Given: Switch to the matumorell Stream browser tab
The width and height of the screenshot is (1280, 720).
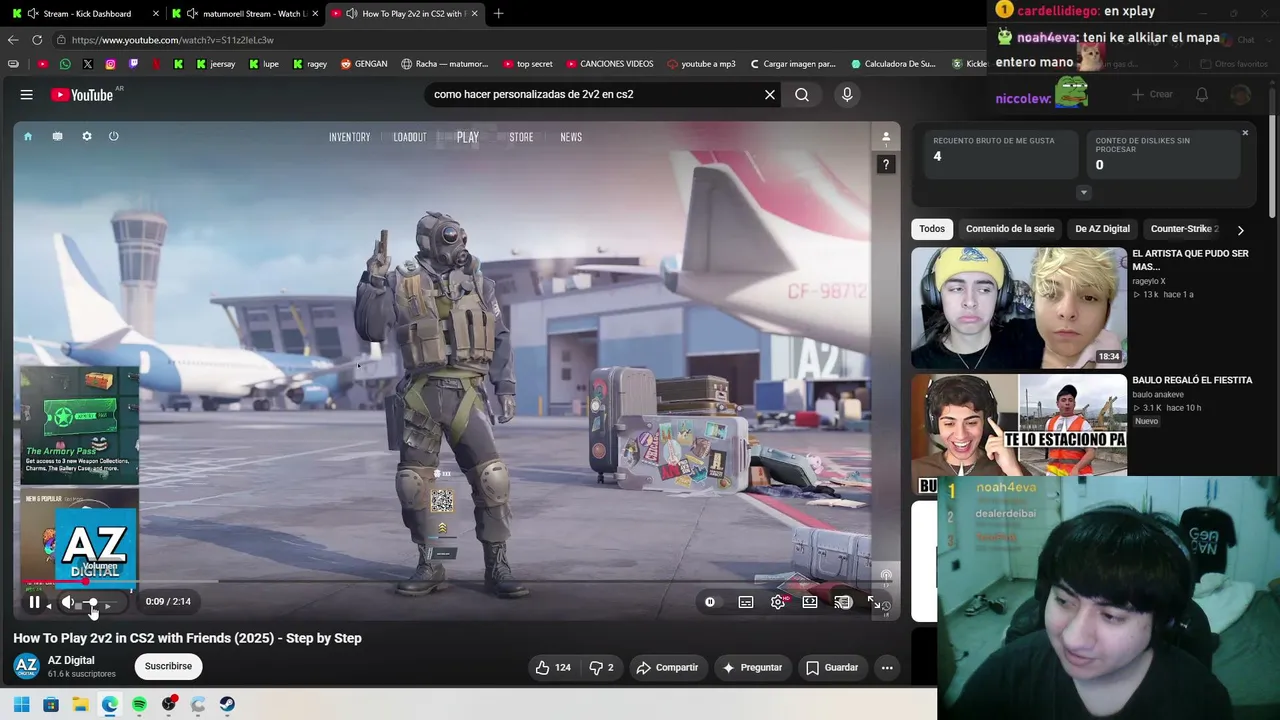Looking at the screenshot, I should tap(244, 14).
